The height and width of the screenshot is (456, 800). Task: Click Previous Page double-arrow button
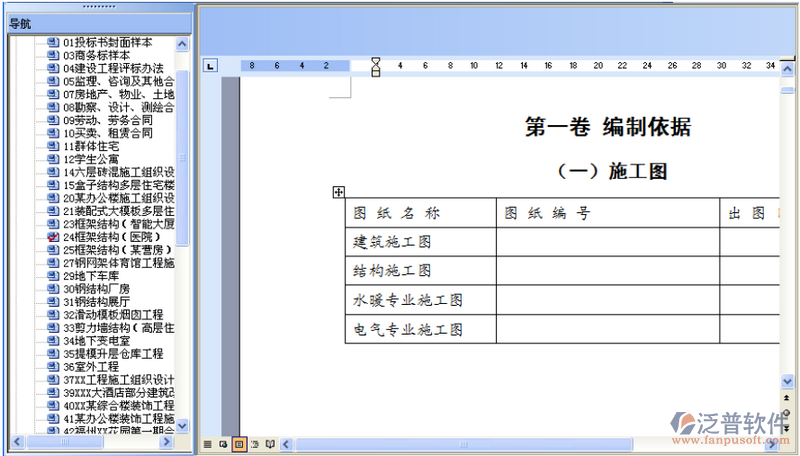coord(786,398)
